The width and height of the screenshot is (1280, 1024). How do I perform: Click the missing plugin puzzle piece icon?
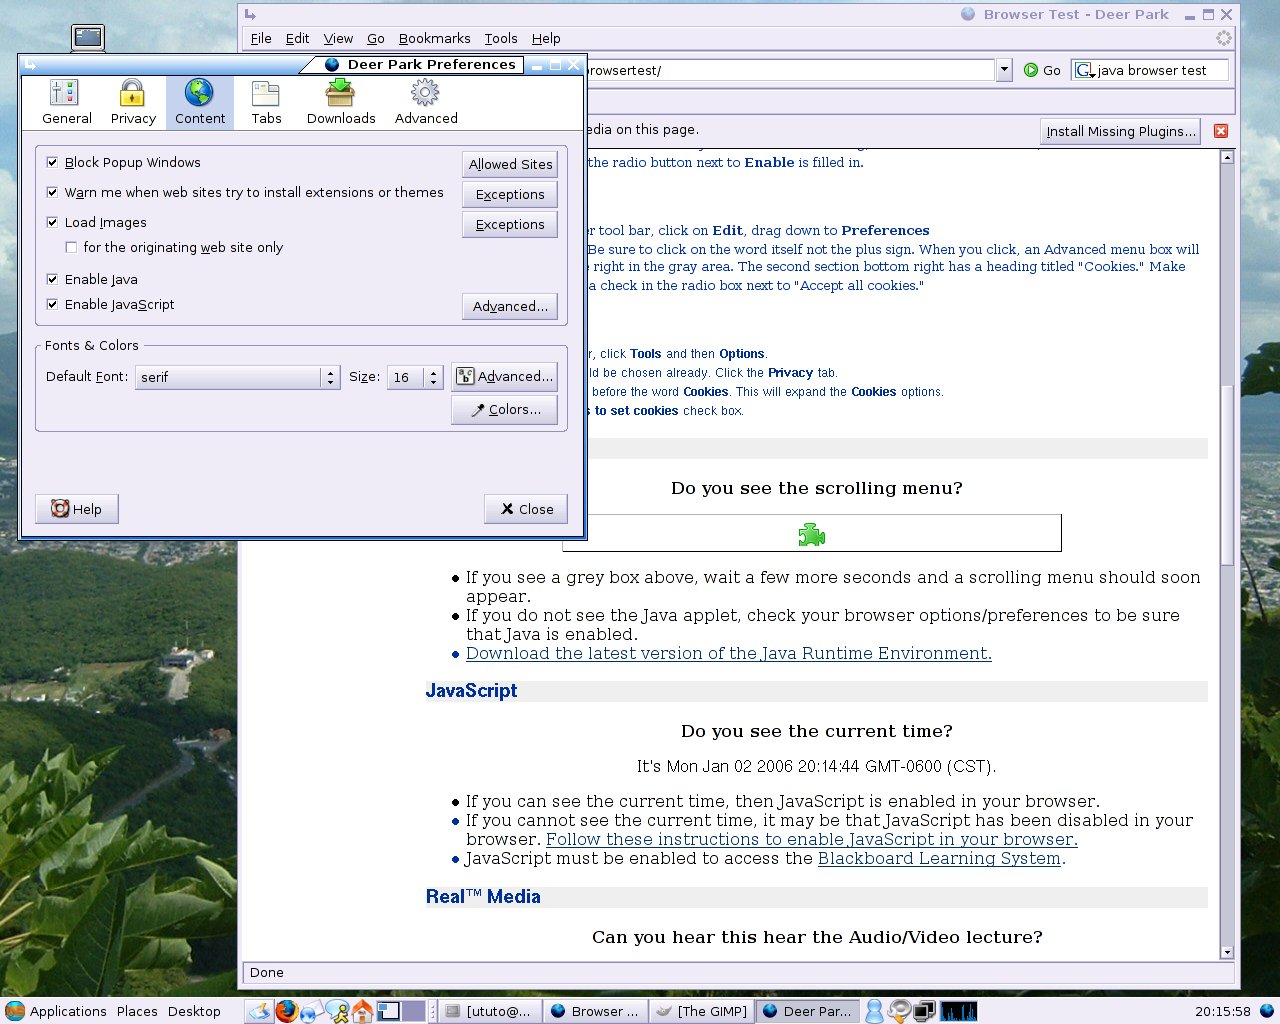[811, 535]
